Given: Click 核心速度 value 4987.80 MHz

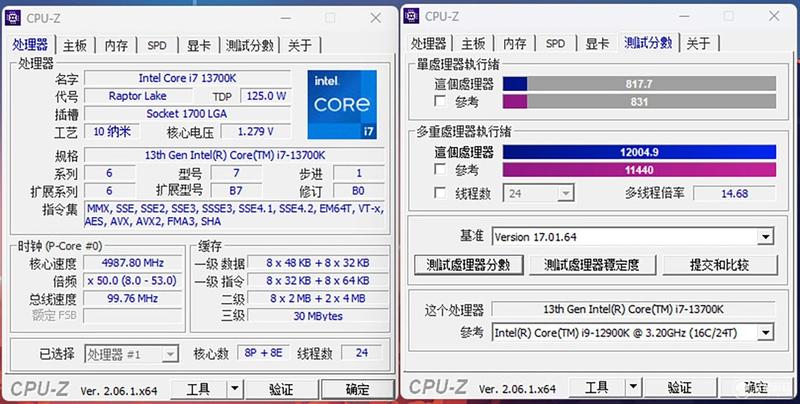Looking at the screenshot, I should [x=132, y=263].
